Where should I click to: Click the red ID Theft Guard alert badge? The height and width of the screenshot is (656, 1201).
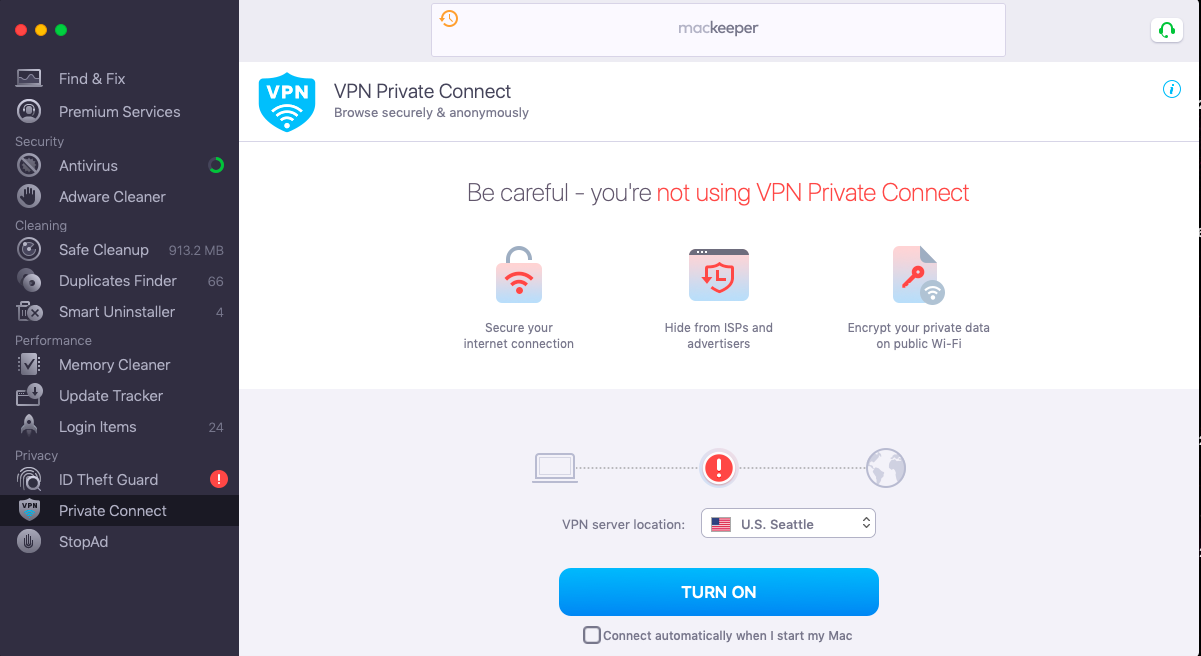coord(218,479)
